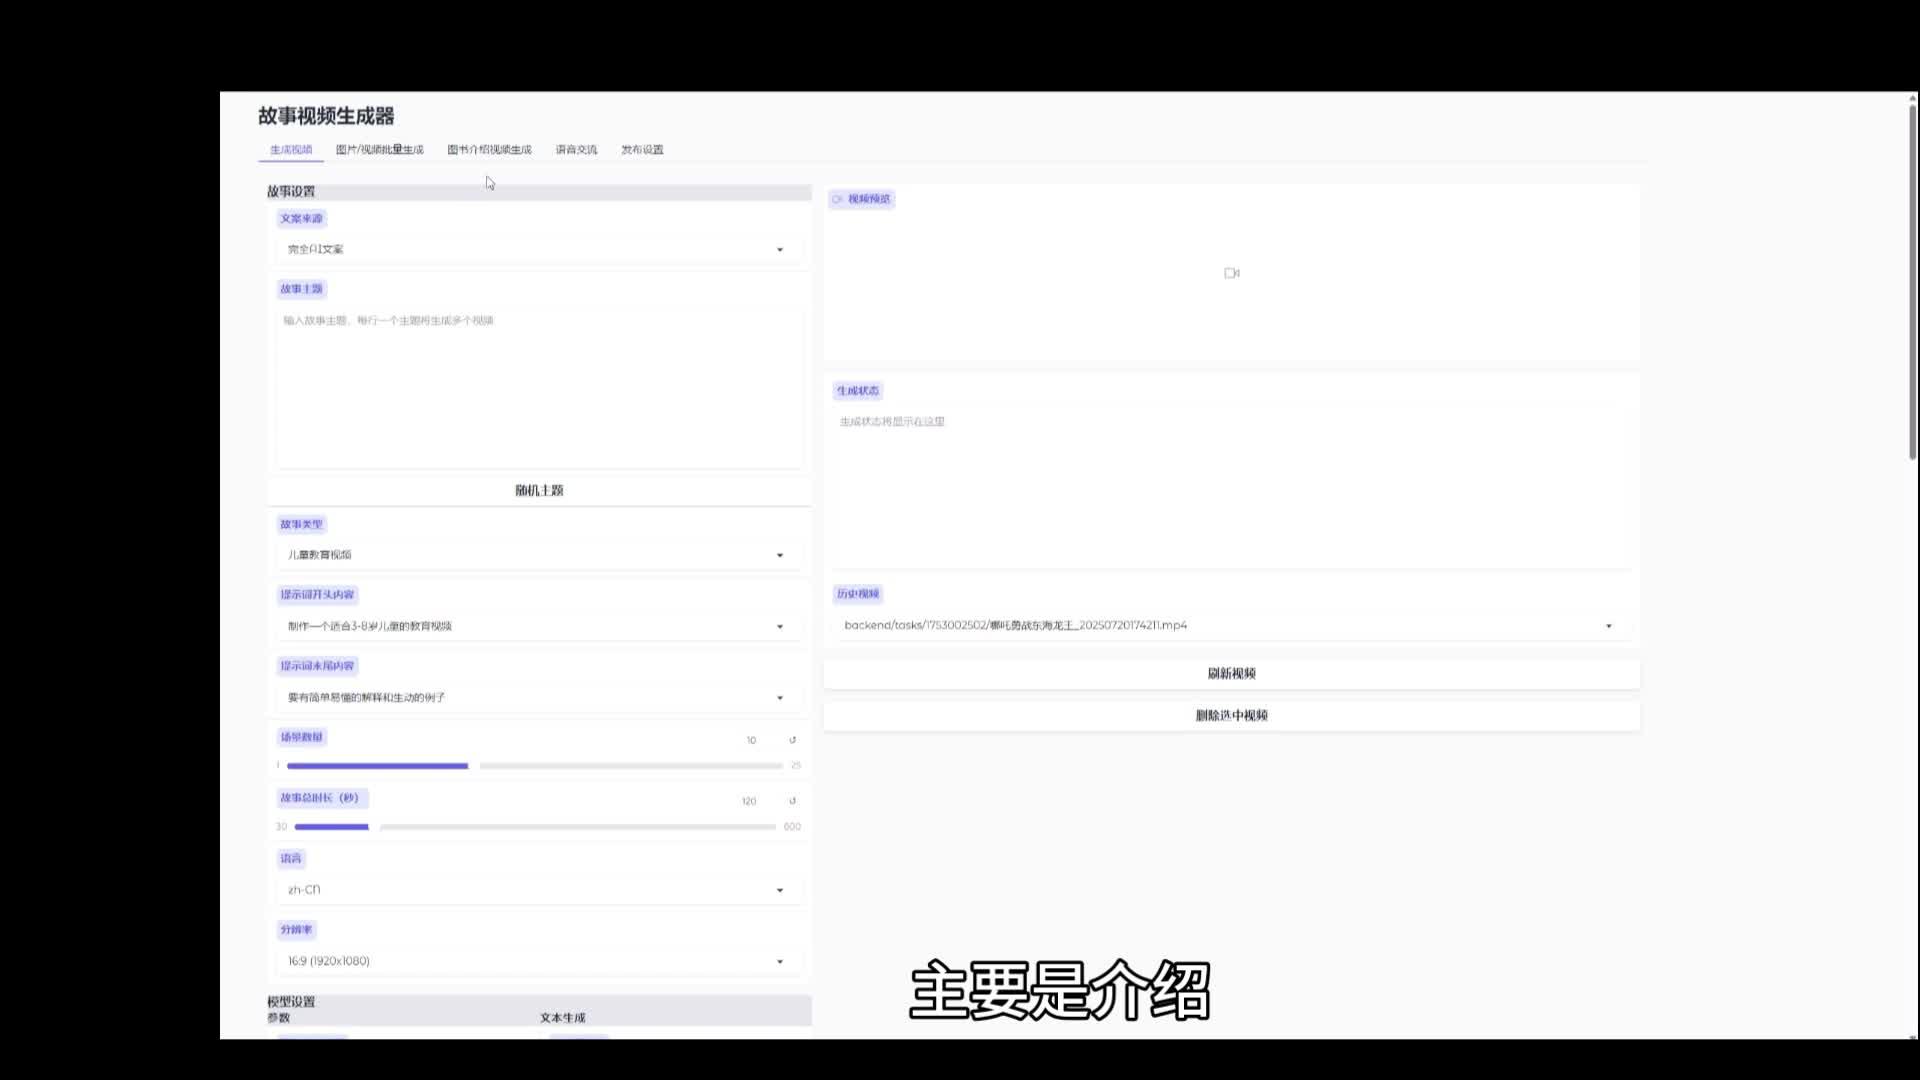Image resolution: width=1920 pixels, height=1080 pixels.
Task: Click the video camera placeholder icon
Action: coord(1231,273)
